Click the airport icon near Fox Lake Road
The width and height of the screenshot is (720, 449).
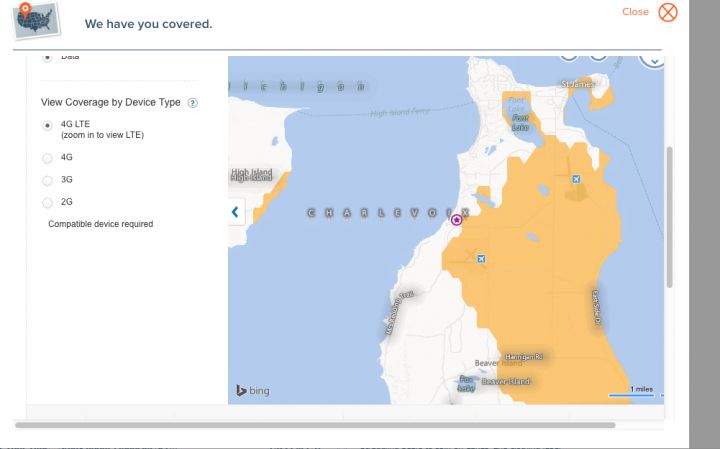576,179
